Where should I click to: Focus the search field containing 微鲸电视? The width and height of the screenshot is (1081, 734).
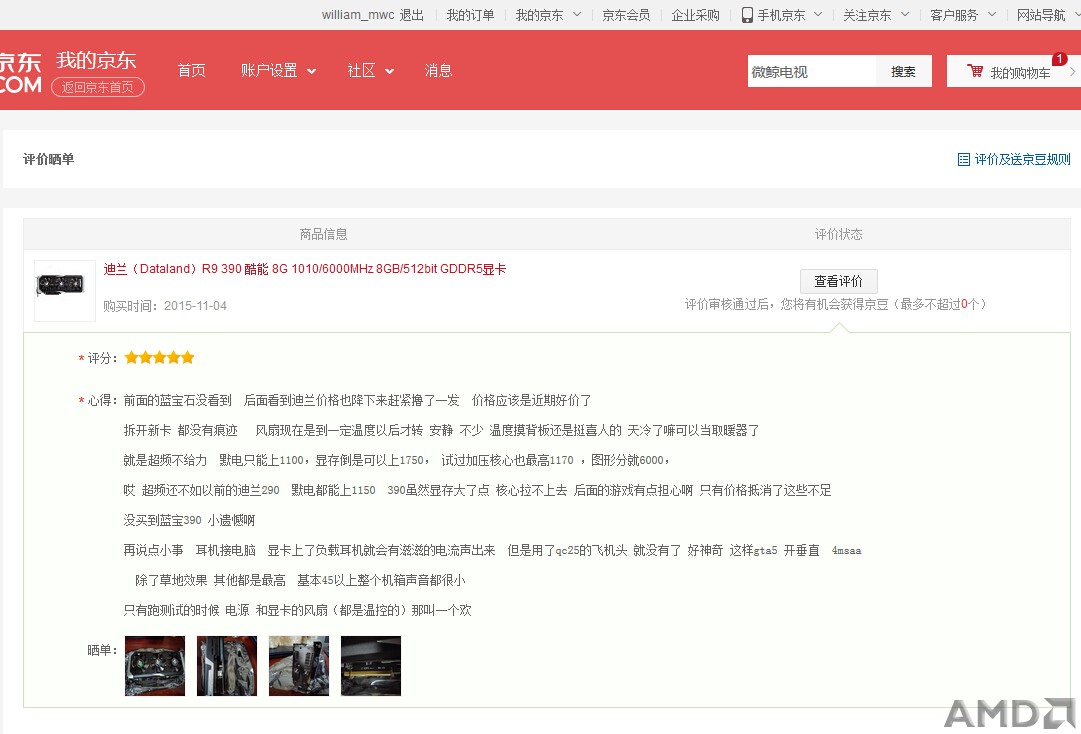pos(811,71)
